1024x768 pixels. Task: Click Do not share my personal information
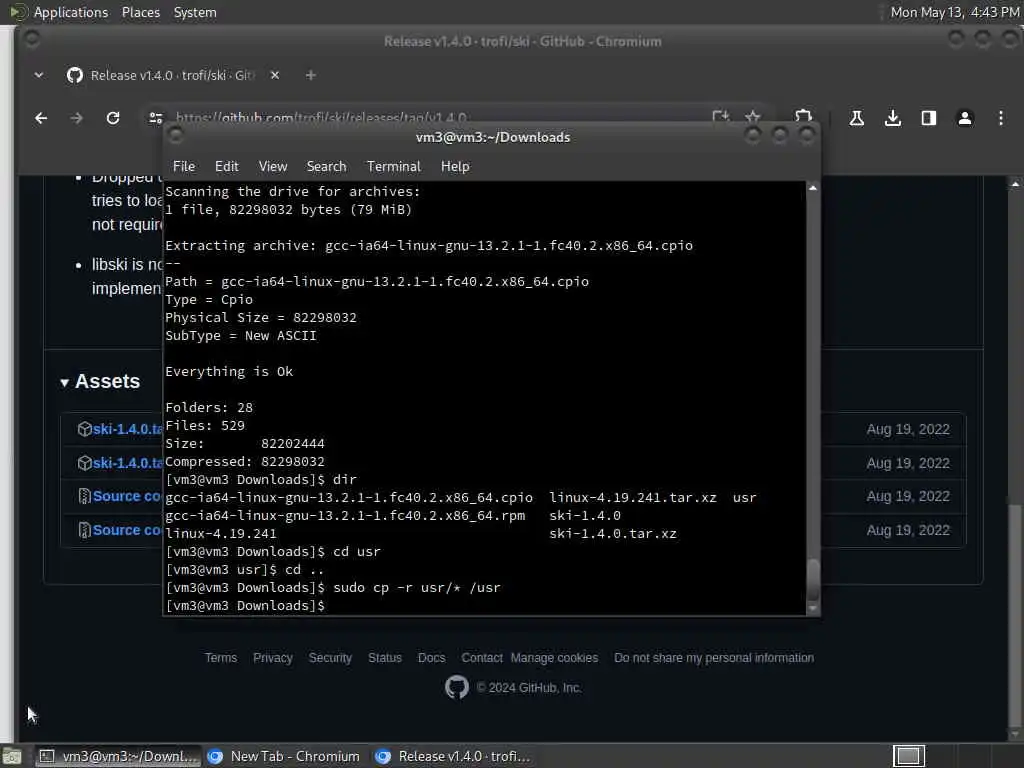point(714,658)
